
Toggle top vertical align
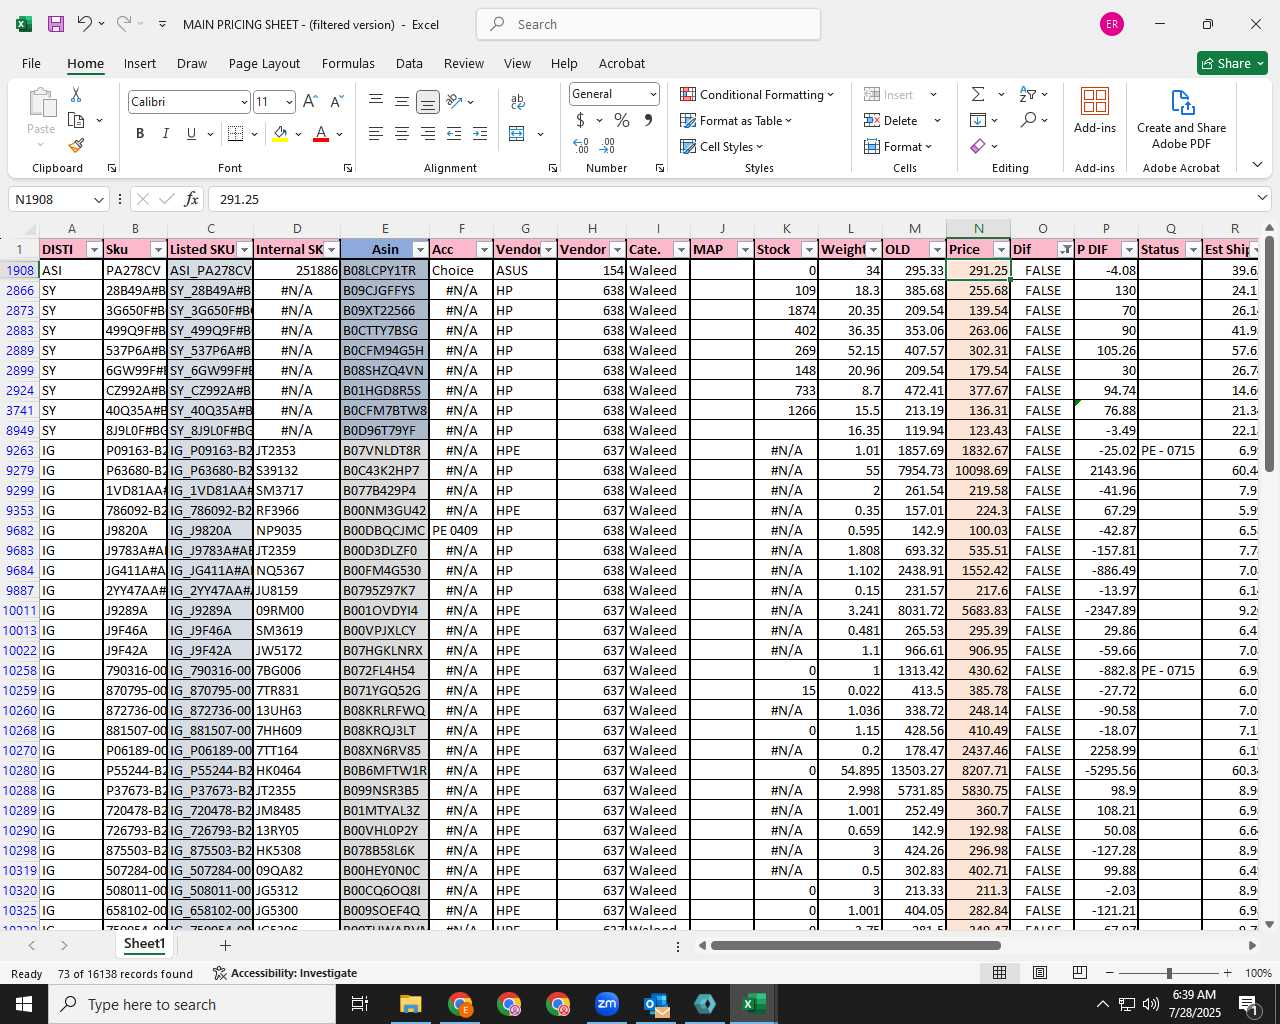pos(375,101)
